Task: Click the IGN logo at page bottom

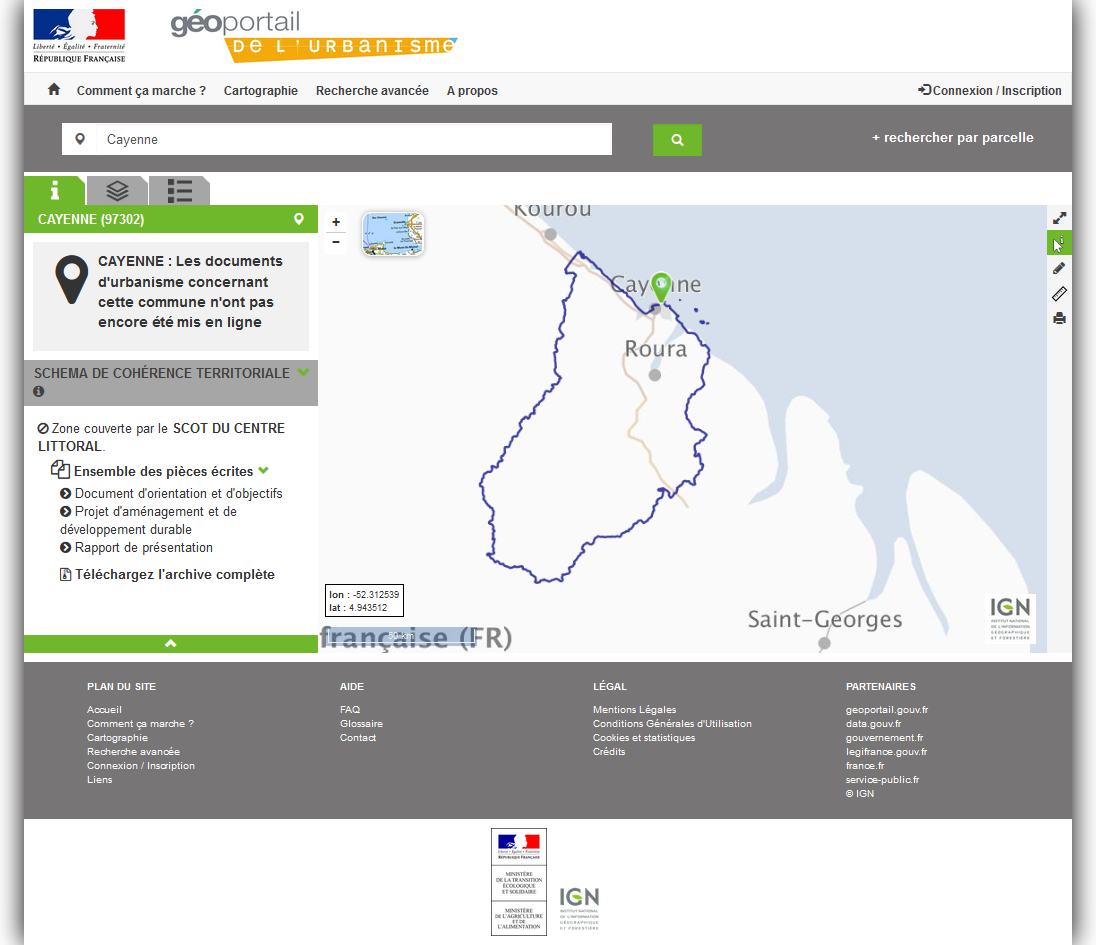Action: coord(579,908)
